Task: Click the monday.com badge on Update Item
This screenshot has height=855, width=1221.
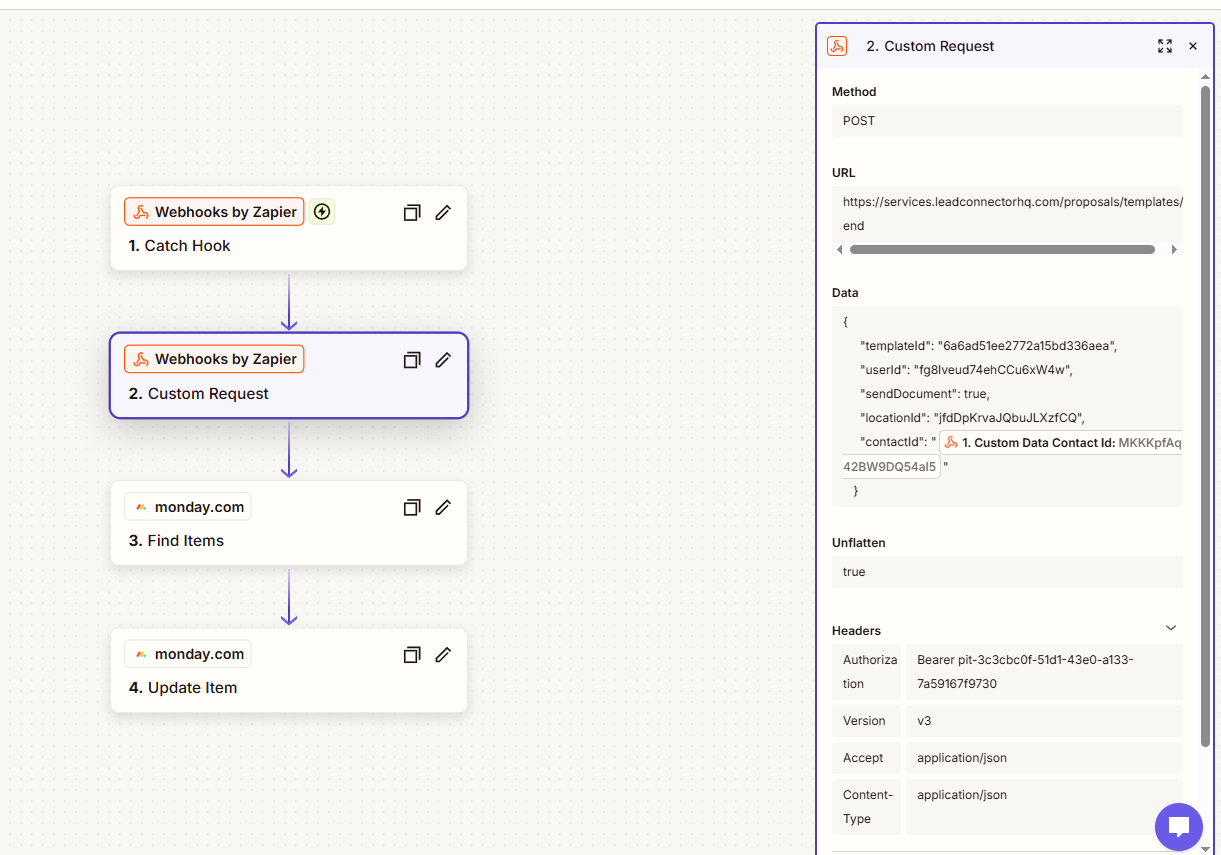Action: [188, 654]
